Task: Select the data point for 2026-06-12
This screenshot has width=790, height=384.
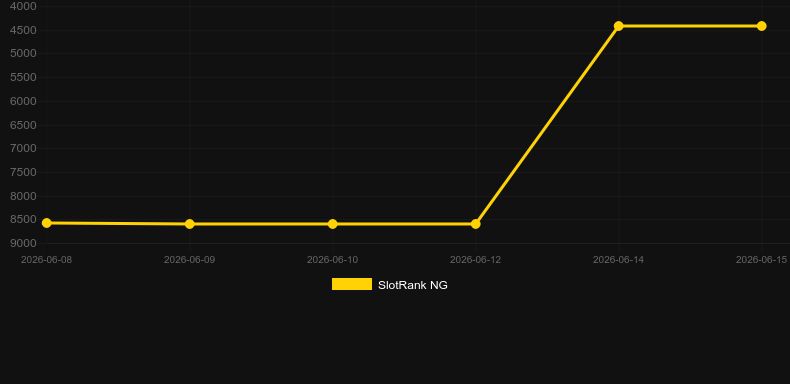Action: (x=476, y=224)
